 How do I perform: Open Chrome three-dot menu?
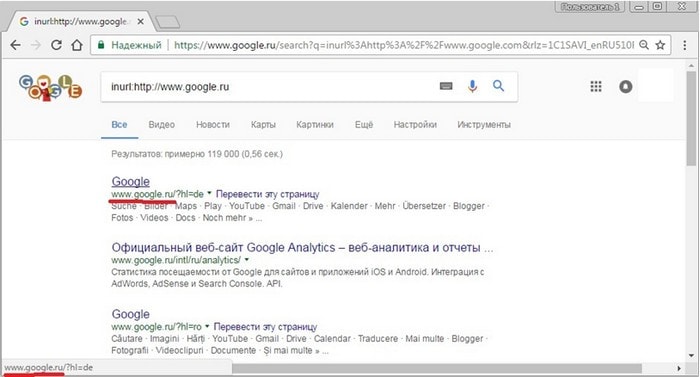click(x=684, y=45)
